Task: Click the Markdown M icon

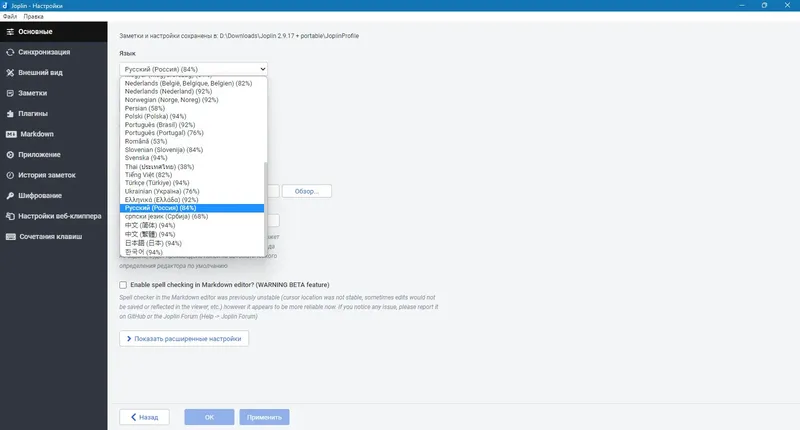Action: pos(11,134)
